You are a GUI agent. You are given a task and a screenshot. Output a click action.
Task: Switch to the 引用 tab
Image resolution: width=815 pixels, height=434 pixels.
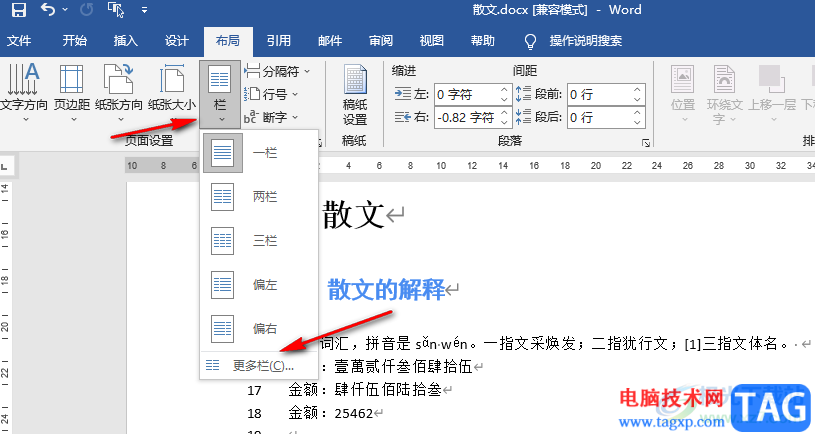click(279, 41)
